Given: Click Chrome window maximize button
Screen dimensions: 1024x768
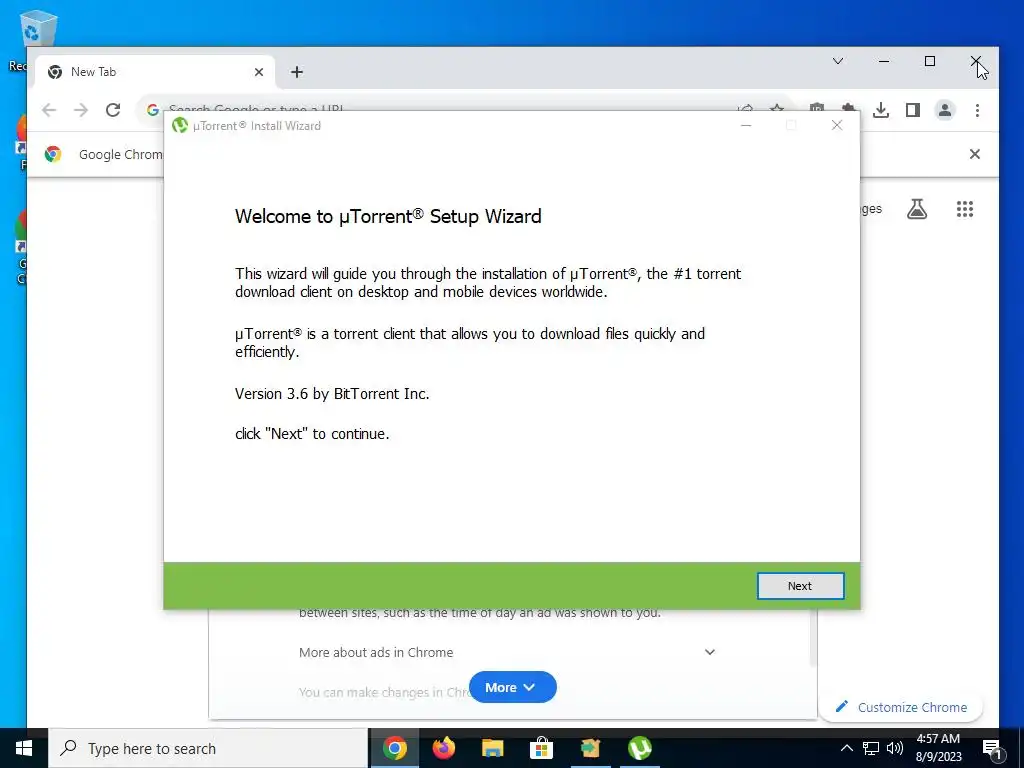Looking at the screenshot, I should (x=929, y=61).
